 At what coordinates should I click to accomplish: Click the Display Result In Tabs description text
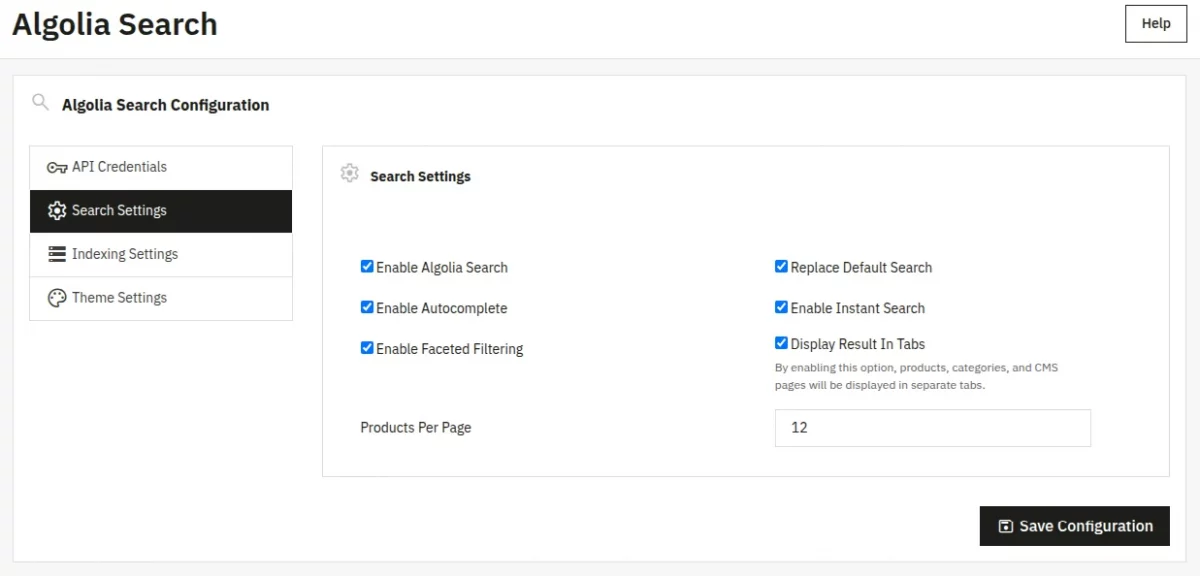click(x=916, y=376)
